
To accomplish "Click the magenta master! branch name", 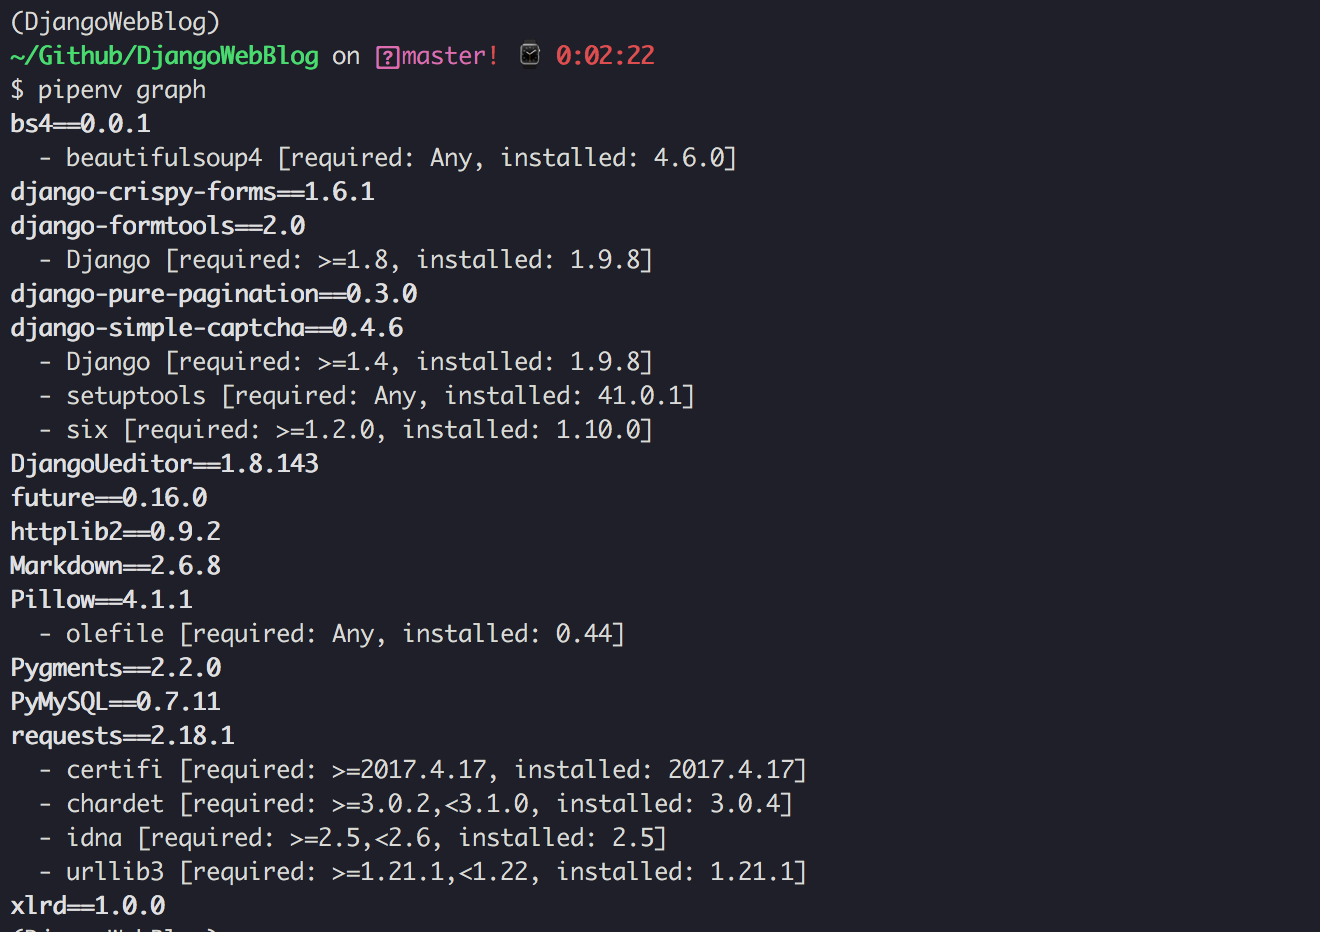I will 450,56.
